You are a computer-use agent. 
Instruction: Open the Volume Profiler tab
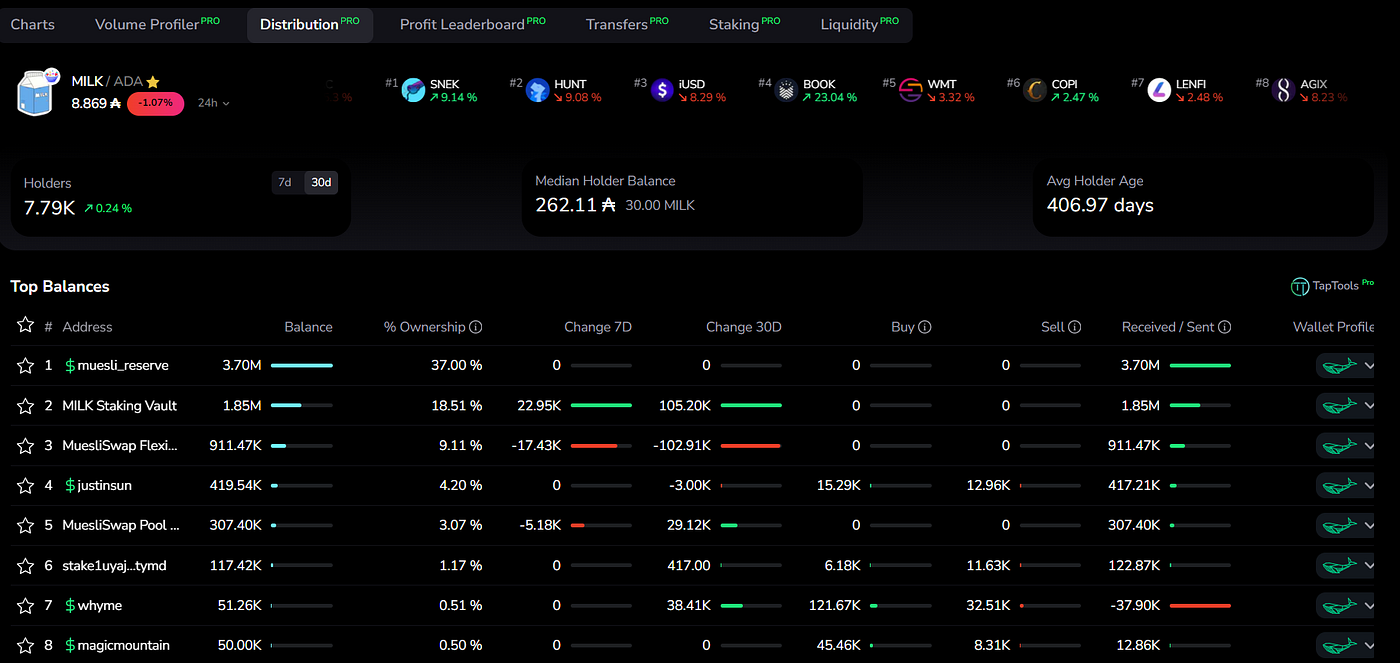pos(157,25)
